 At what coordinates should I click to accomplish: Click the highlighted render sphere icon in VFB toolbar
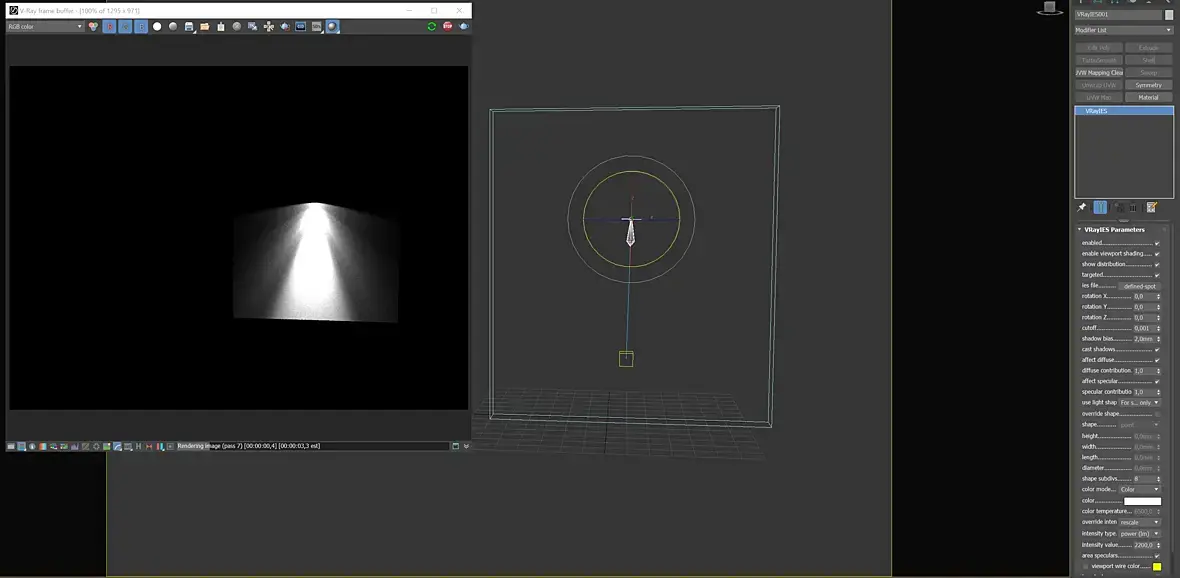333,26
